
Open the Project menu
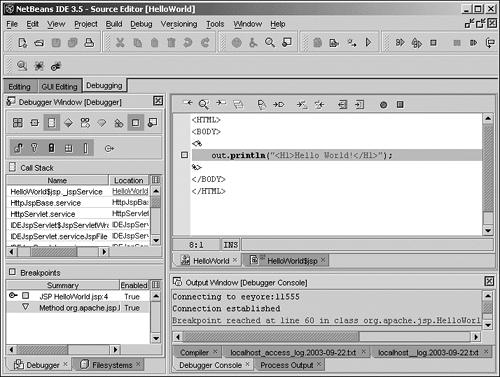[x=86, y=24]
